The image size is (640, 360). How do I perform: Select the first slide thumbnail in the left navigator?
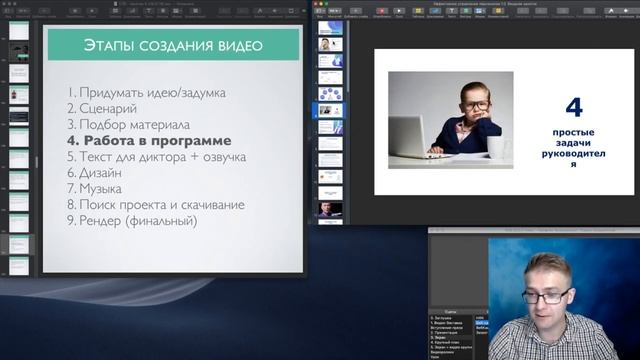click(19, 31)
